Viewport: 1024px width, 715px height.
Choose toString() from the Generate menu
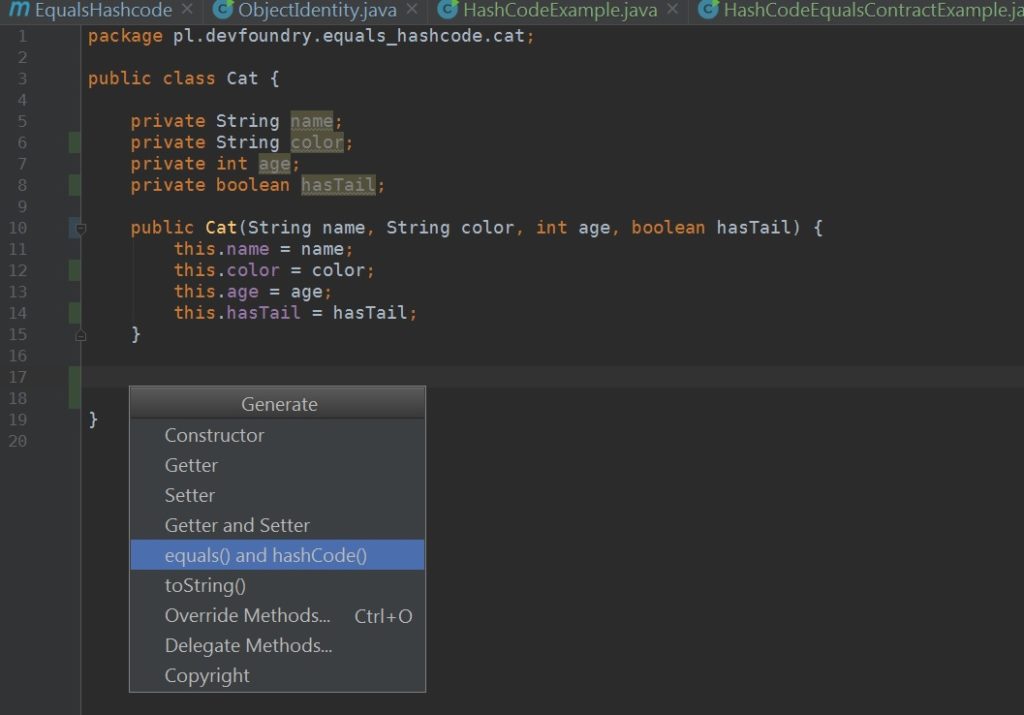point(277,585)
